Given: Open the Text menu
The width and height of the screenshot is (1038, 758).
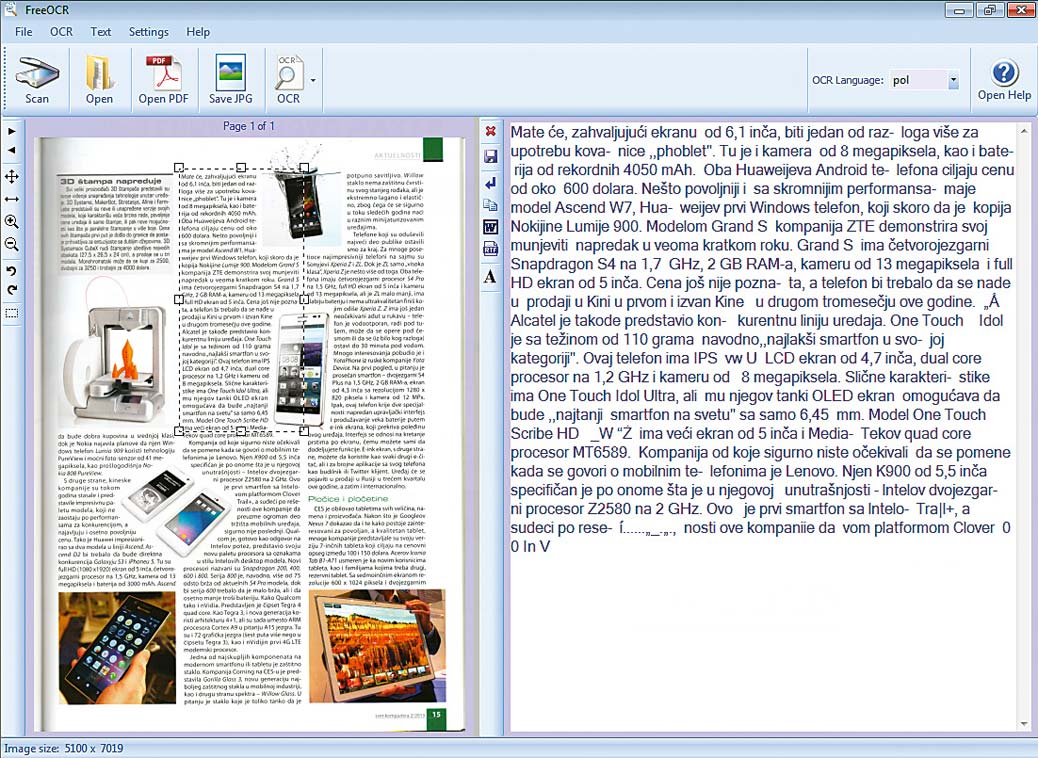Looking at the screenshot, I should 101,32.
